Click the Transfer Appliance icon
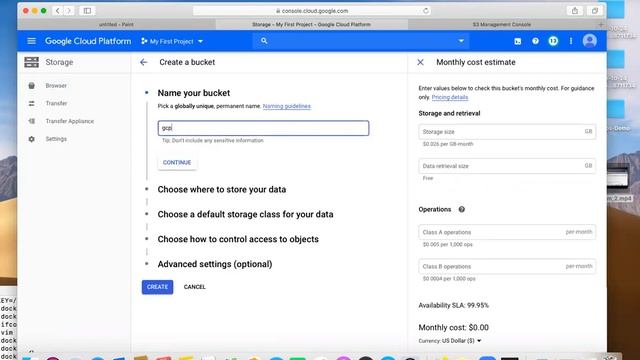This screenshot has height=360, width=640. click(31, 121)
